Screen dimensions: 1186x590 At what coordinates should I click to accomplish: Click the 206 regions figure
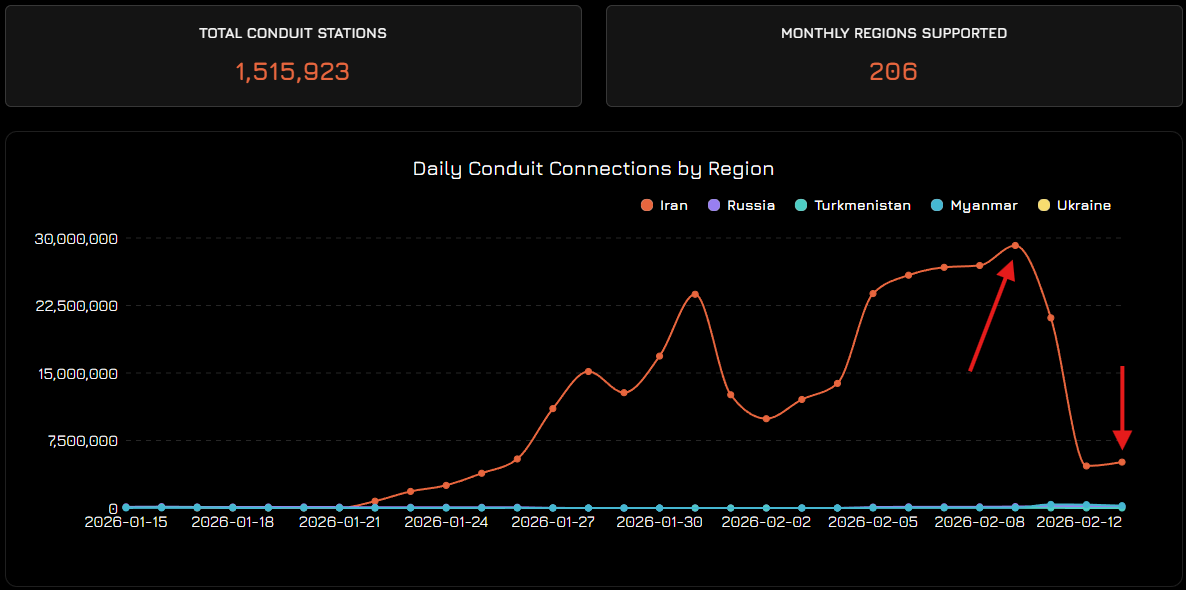[x=893, y=71]
